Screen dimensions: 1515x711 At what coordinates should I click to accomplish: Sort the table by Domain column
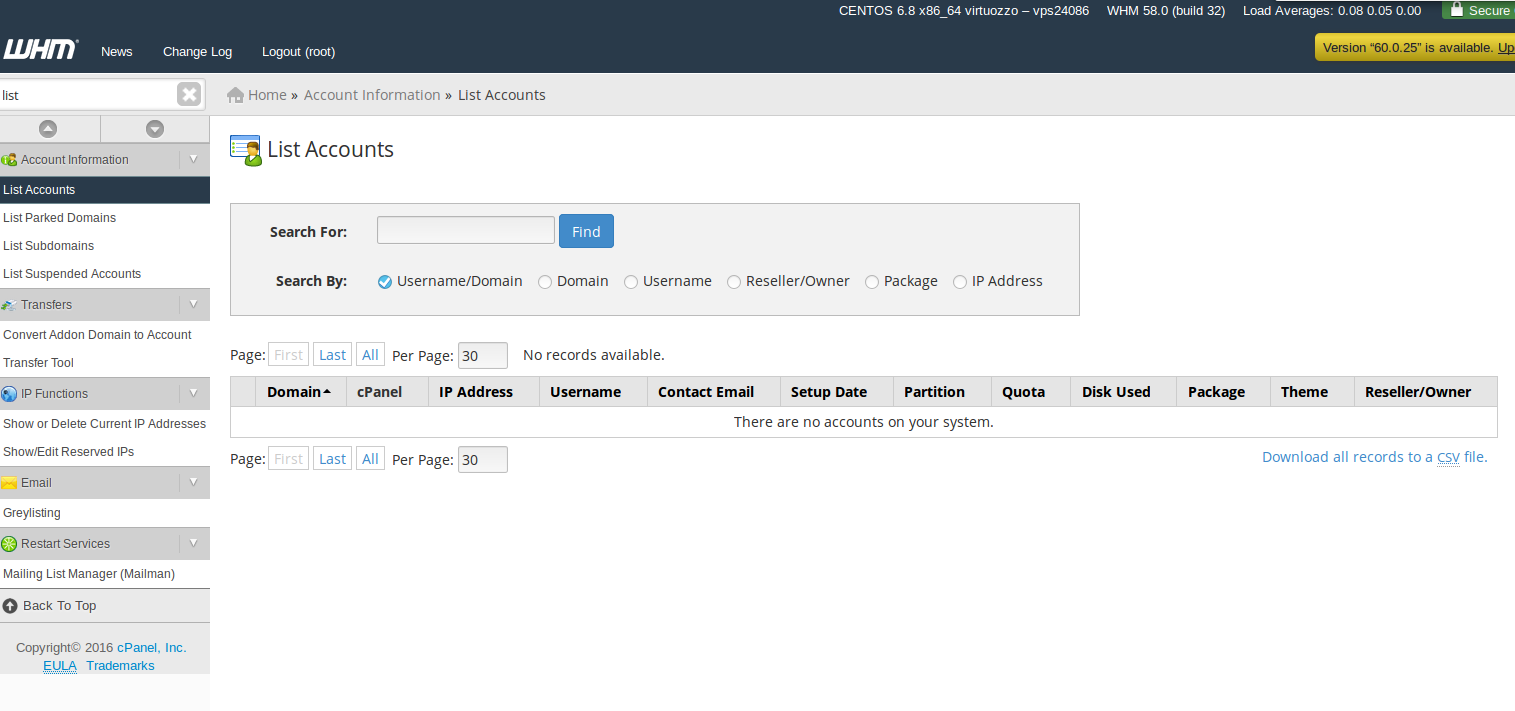click(x=298, y=392)
